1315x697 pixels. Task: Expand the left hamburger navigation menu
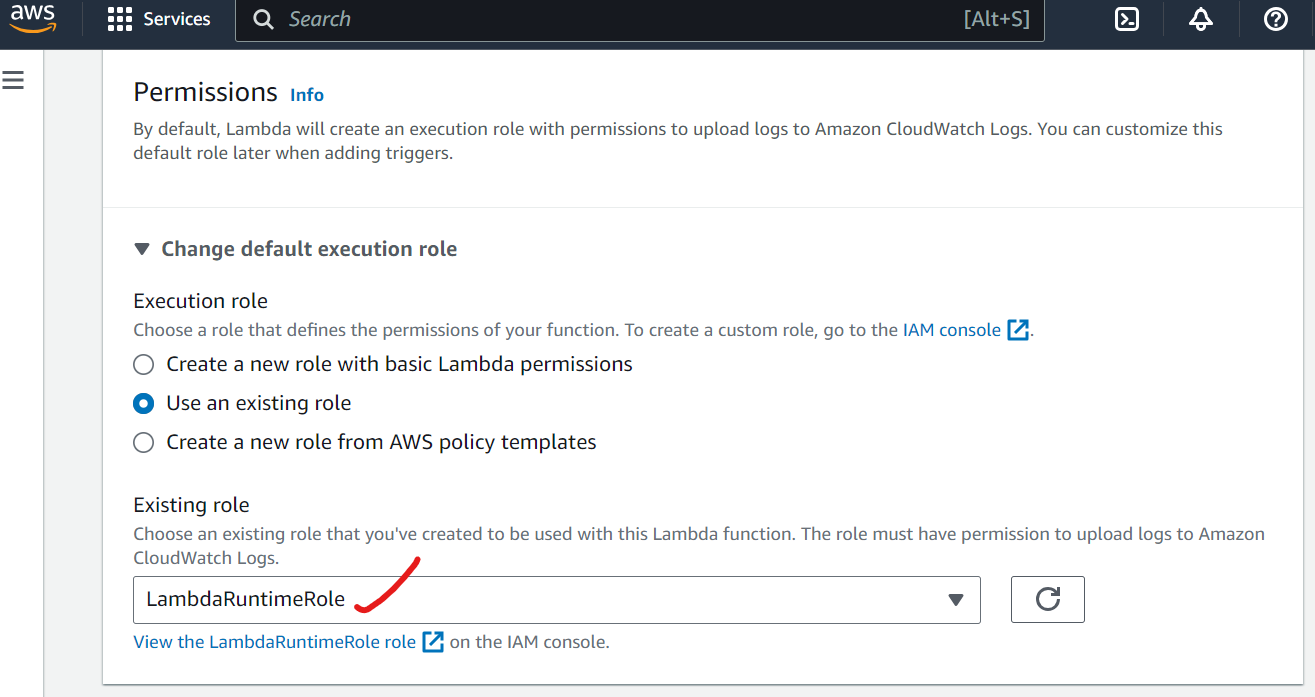click(13, 80)
